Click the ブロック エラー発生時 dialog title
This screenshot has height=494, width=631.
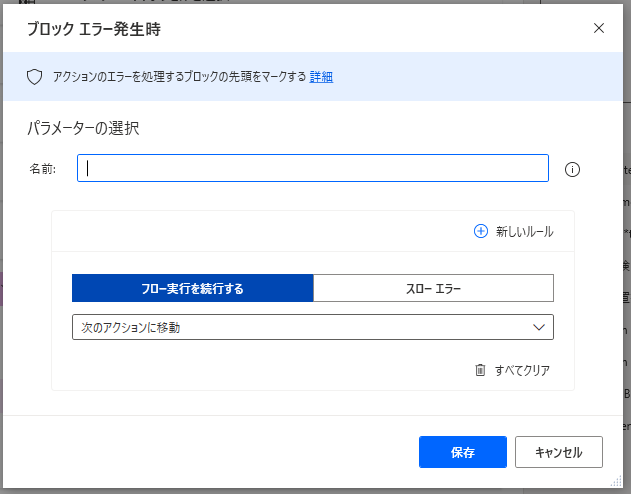(94, 29)
